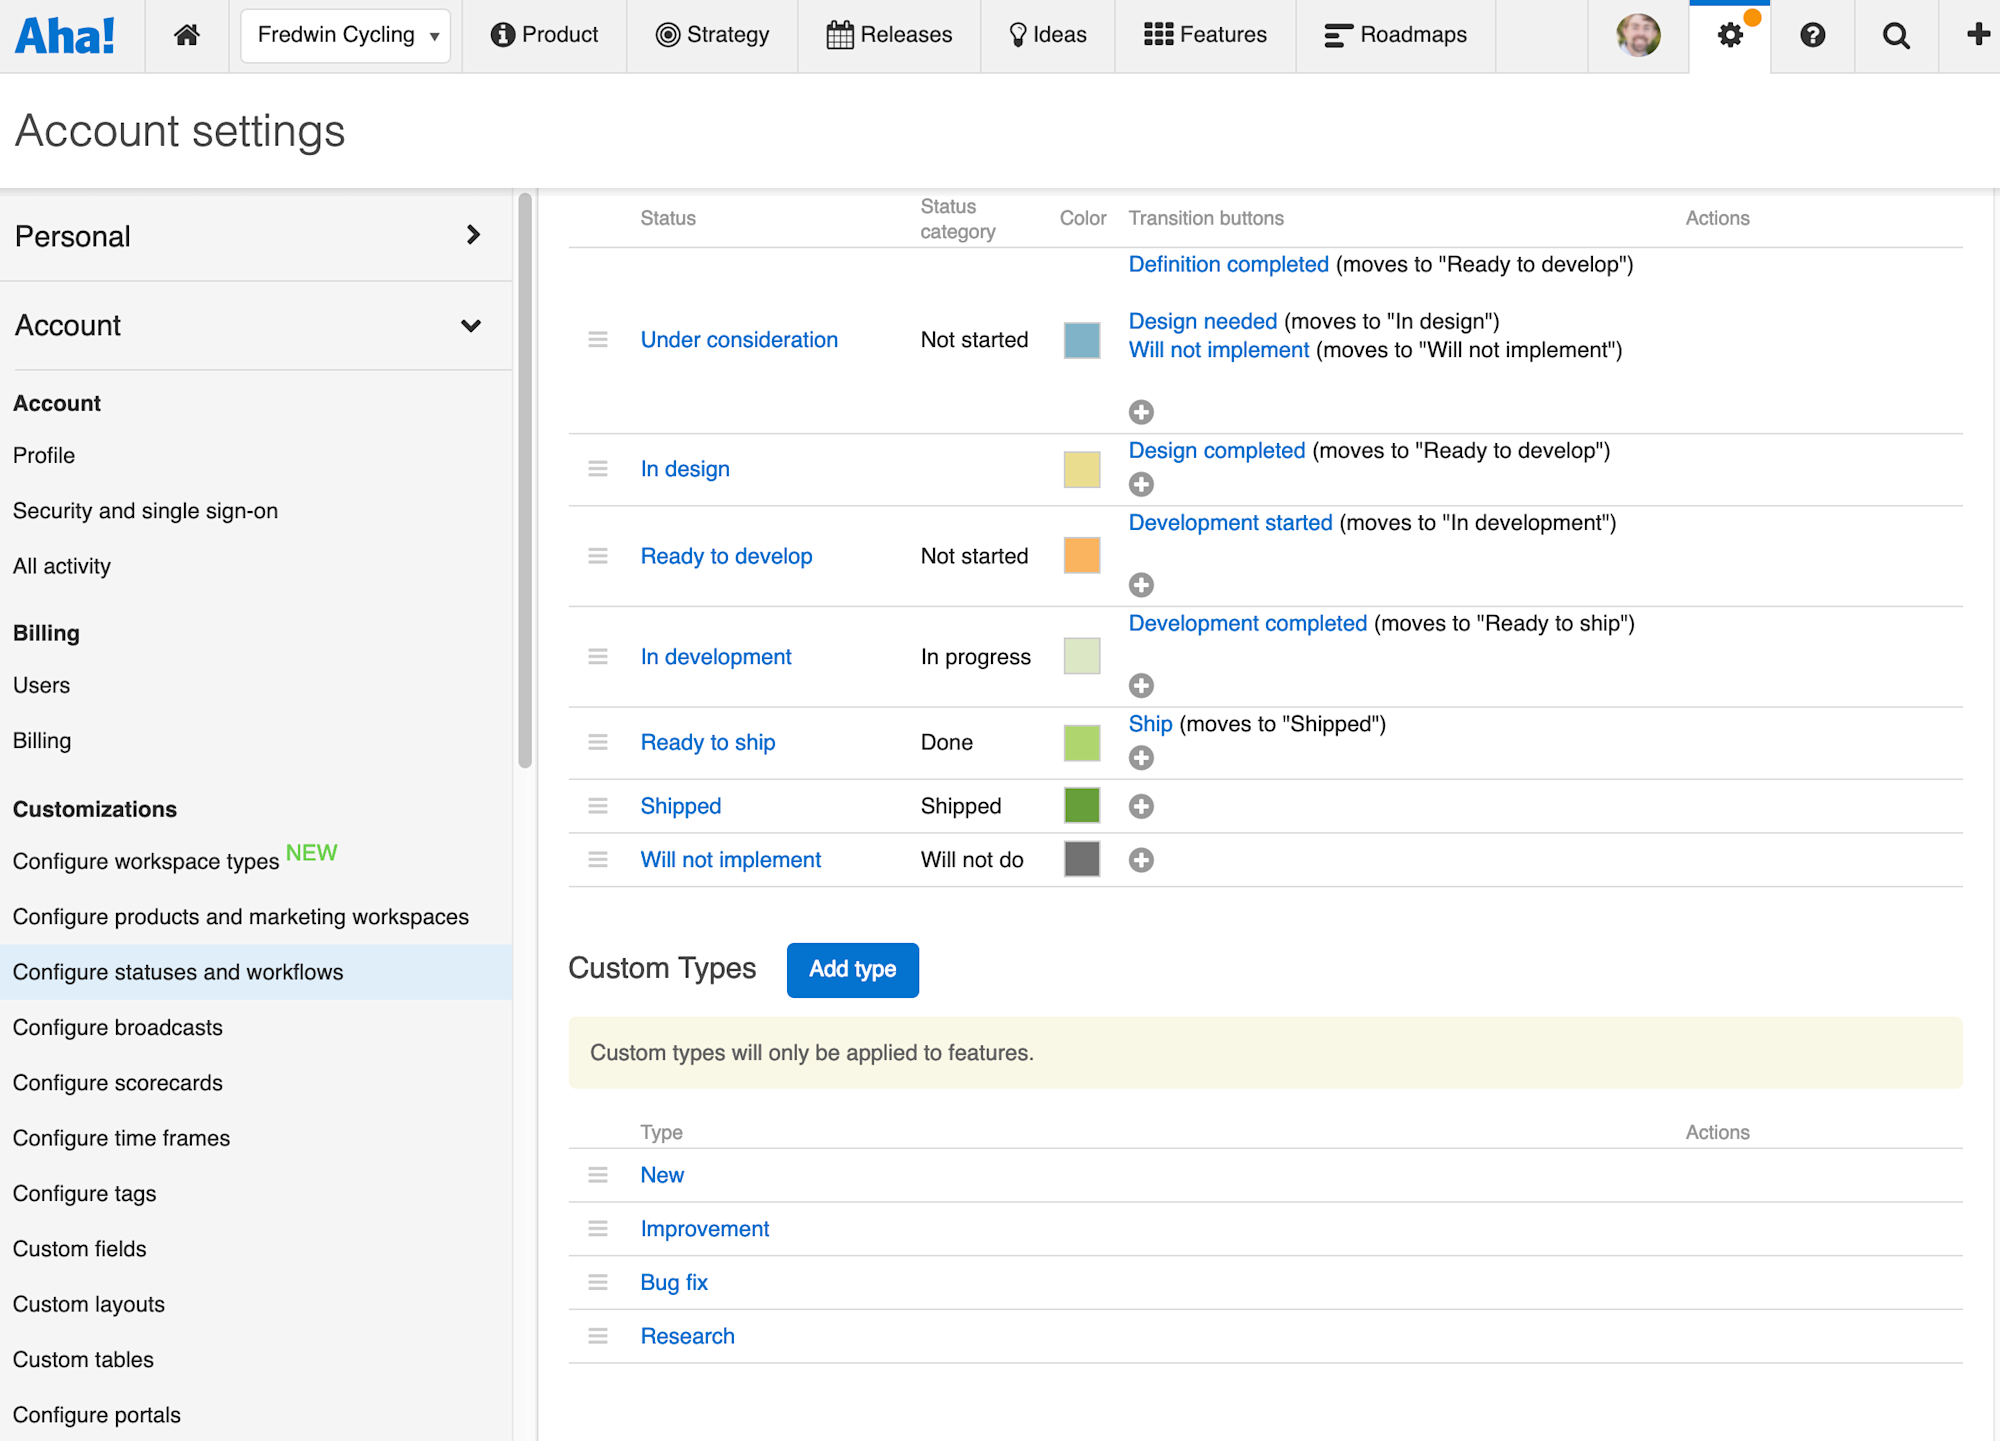Click the settings gear icon with orange badge

pyautogui.click(x=1730, y=34)
